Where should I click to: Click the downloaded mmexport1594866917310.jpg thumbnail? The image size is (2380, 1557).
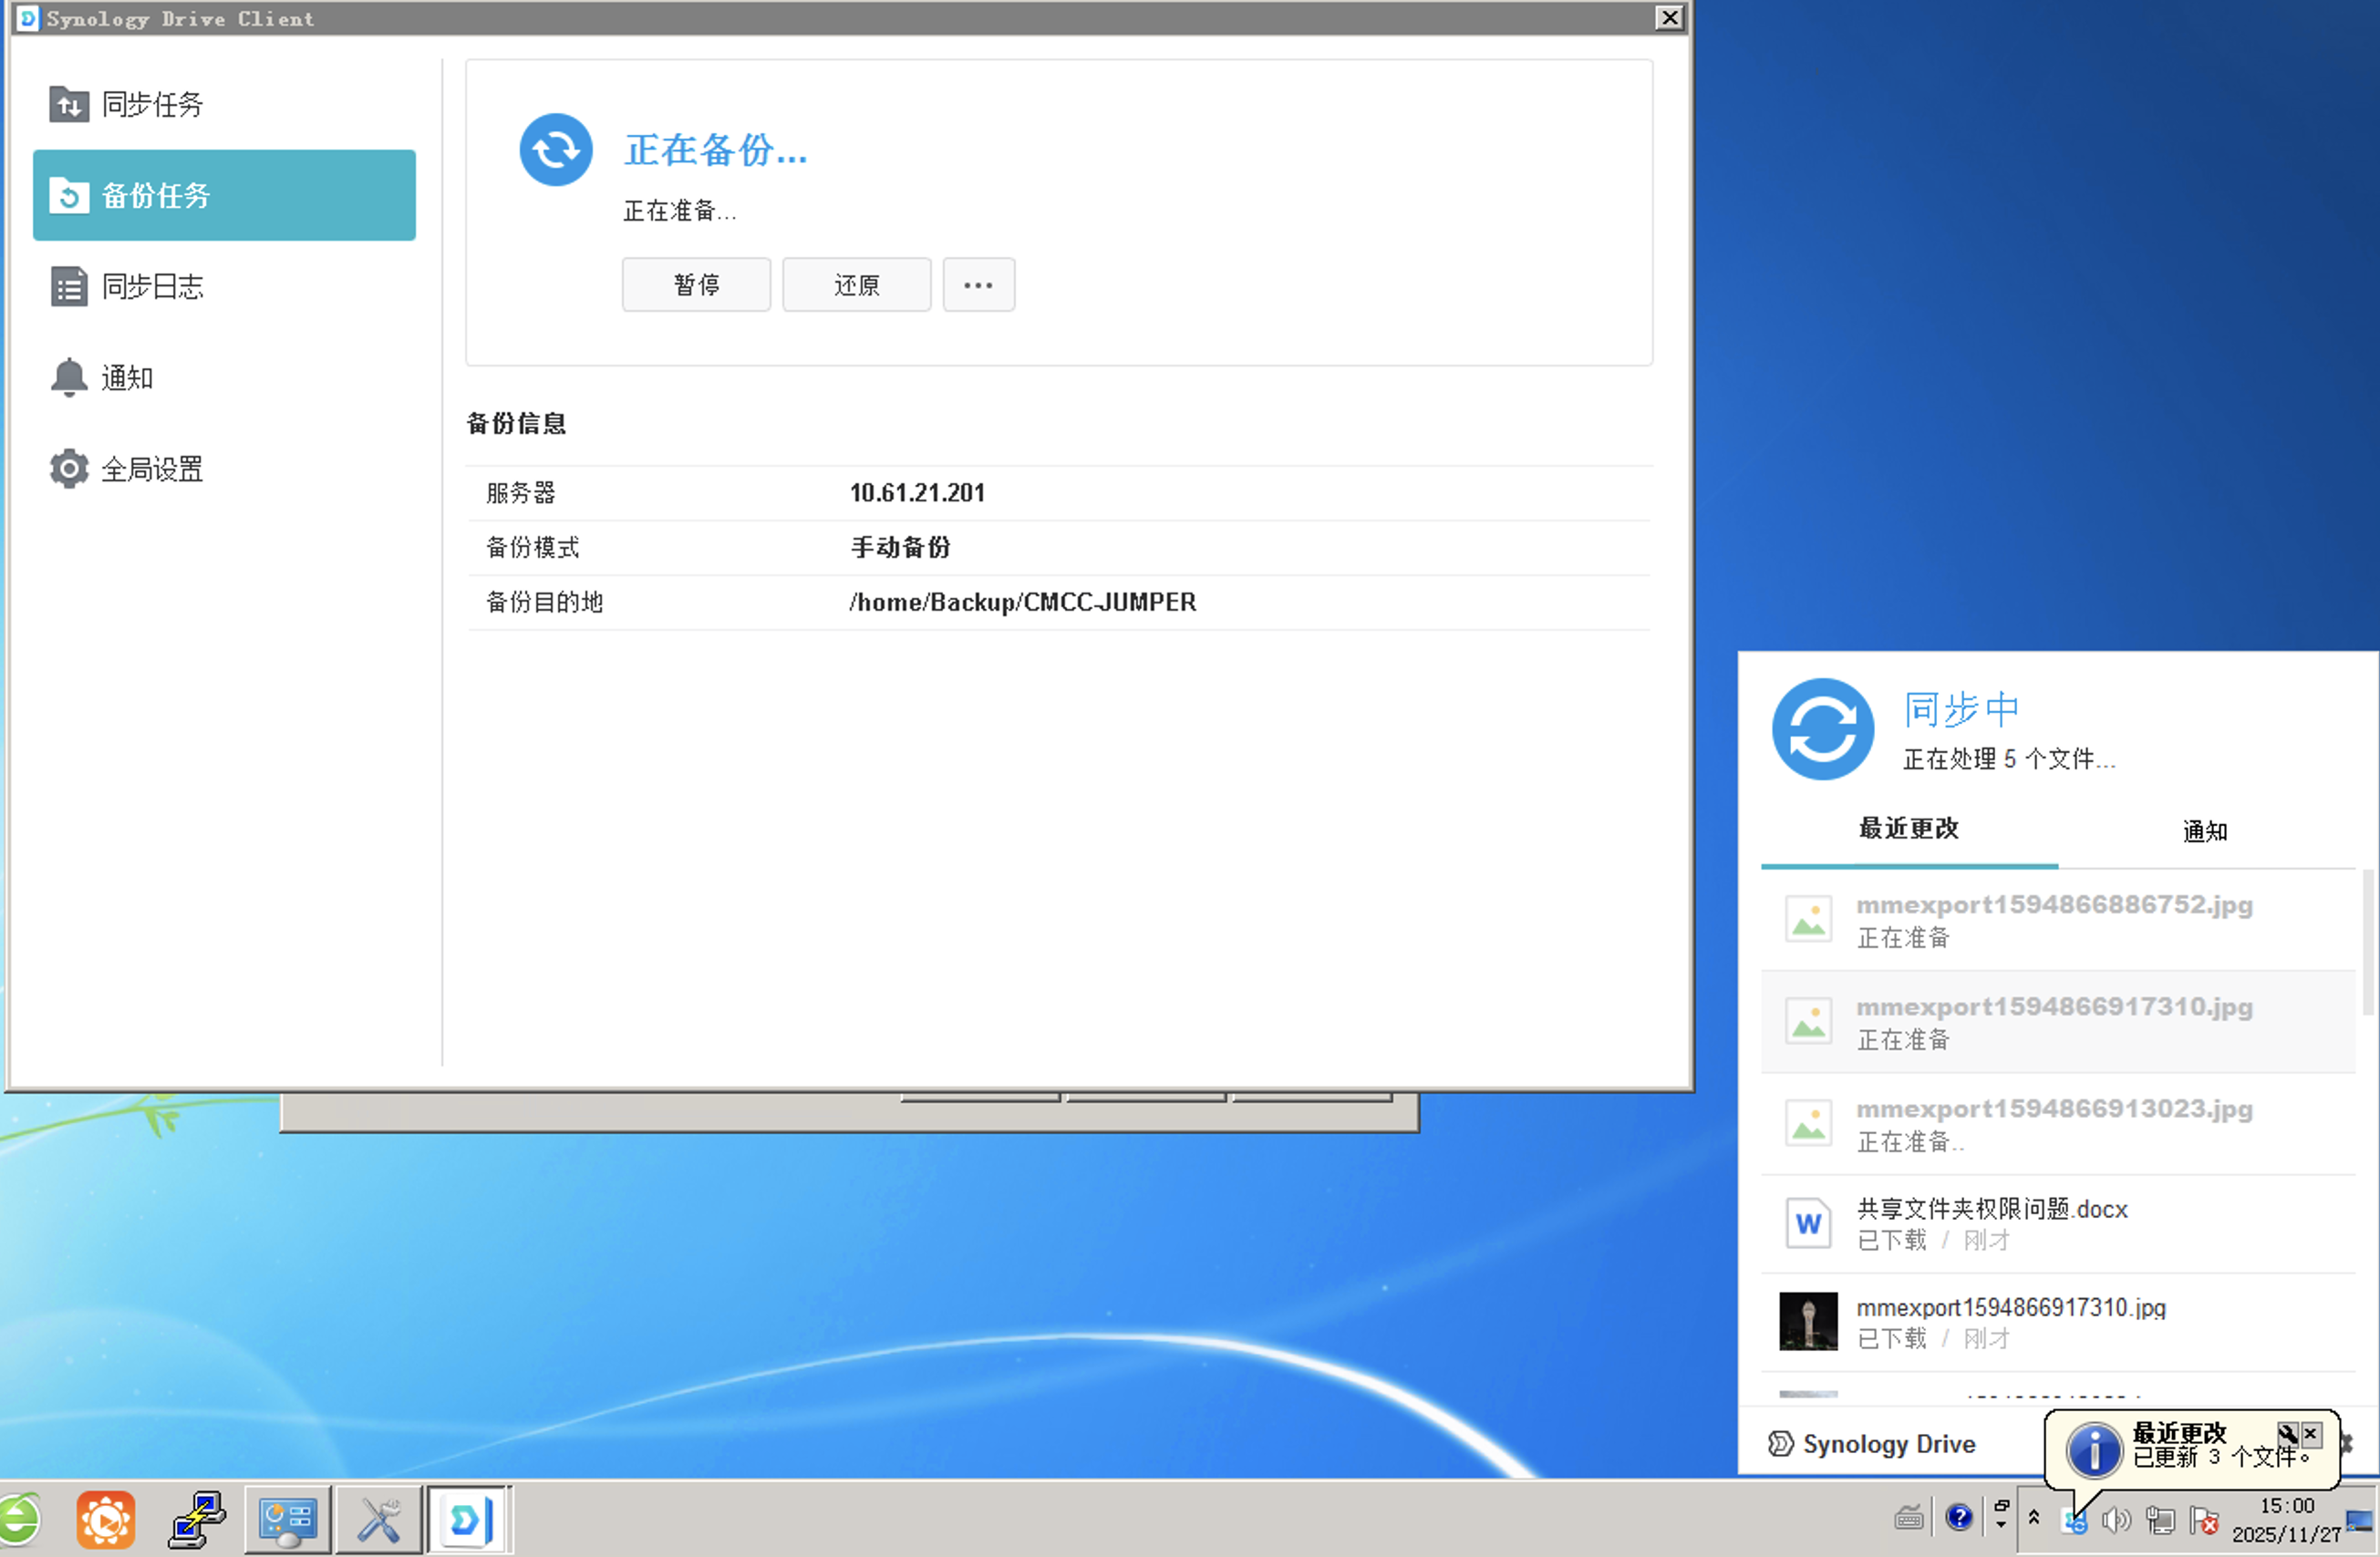pos(1808,1321)
